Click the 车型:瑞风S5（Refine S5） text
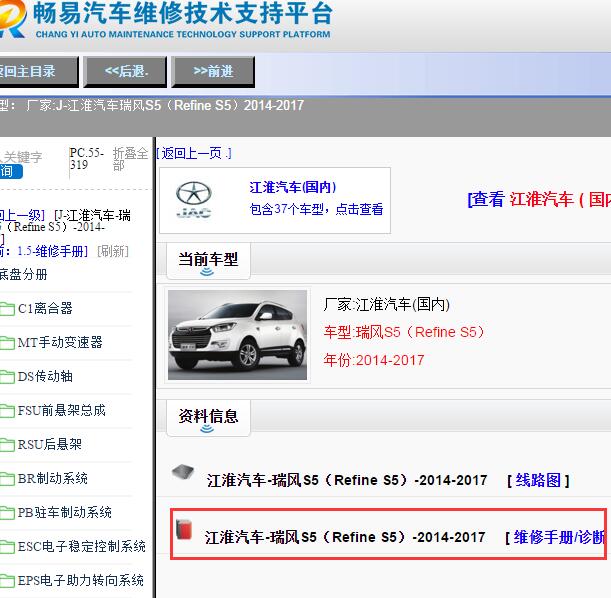The width and height of the screenshot is (611, 598). [404, 332]
